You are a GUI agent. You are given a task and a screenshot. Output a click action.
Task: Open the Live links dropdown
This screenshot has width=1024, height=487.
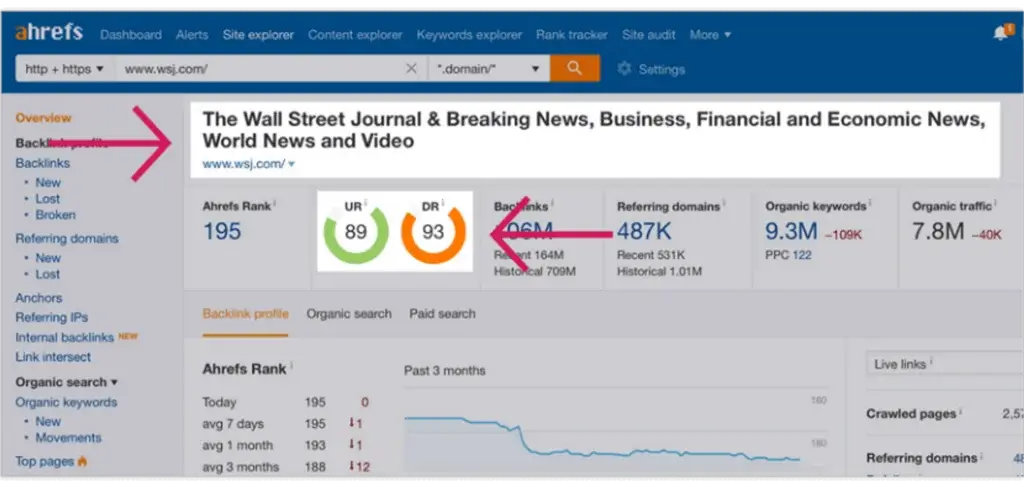(x=944, y=364)
